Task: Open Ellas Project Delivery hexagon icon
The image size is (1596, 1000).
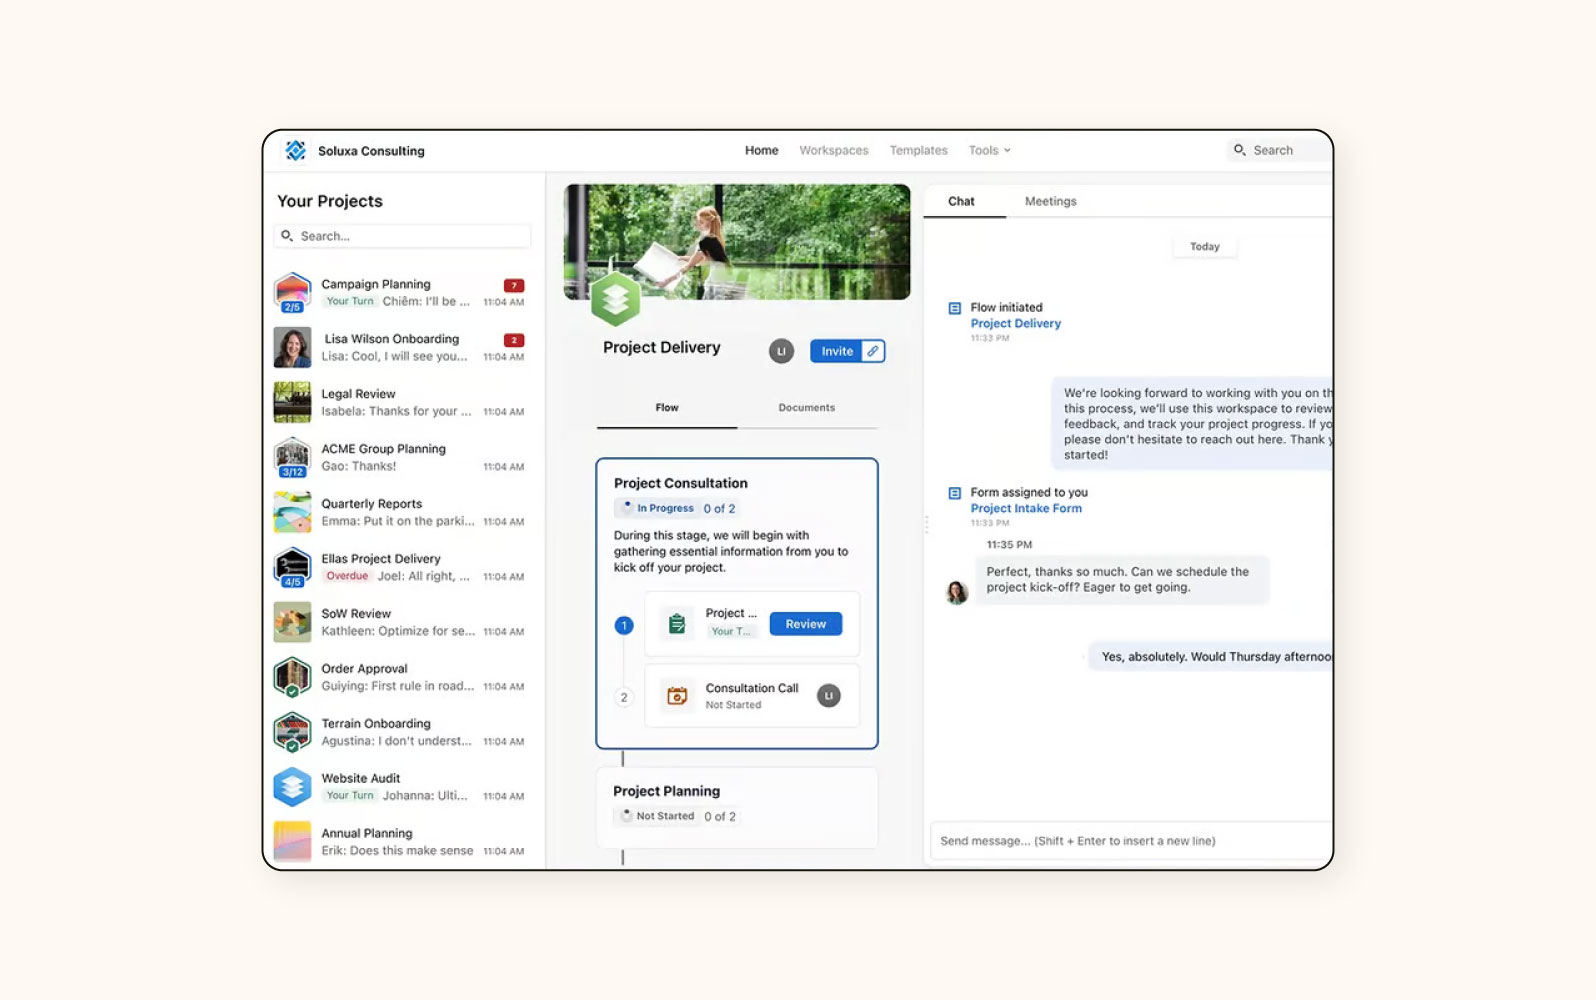Action: 292,567
